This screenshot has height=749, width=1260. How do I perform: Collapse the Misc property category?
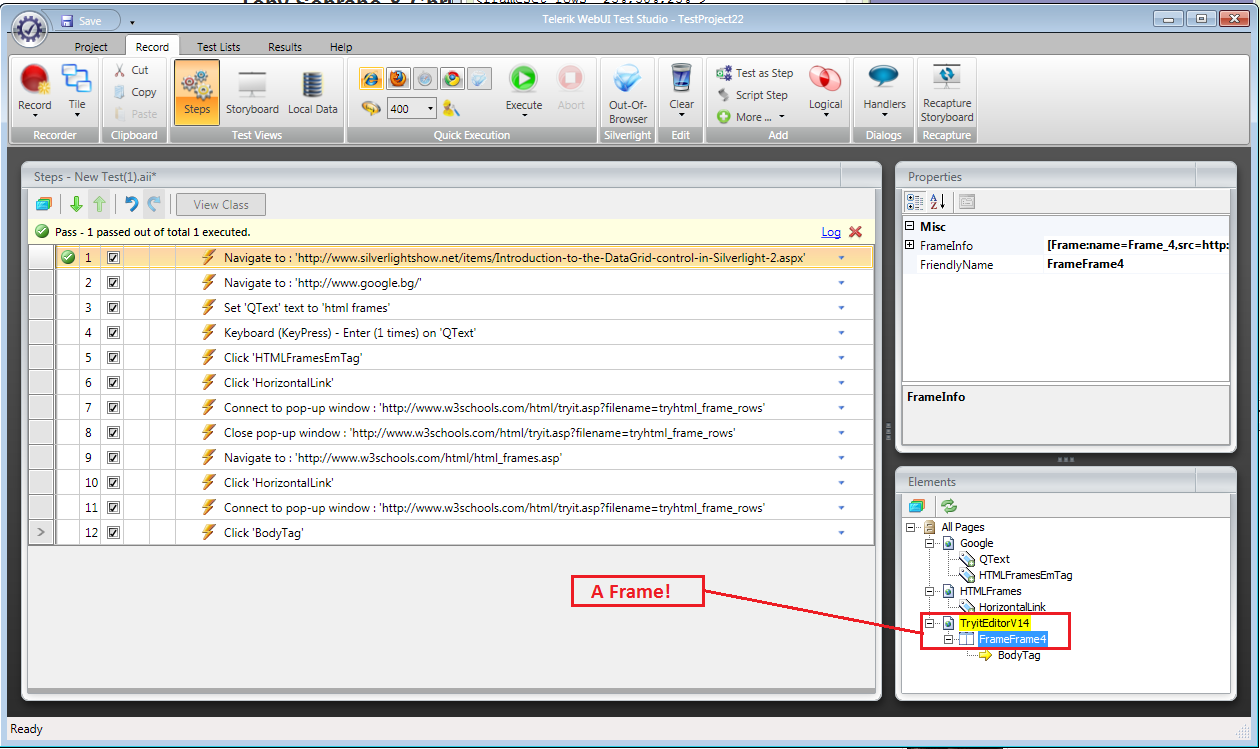(x=909, y=226)
